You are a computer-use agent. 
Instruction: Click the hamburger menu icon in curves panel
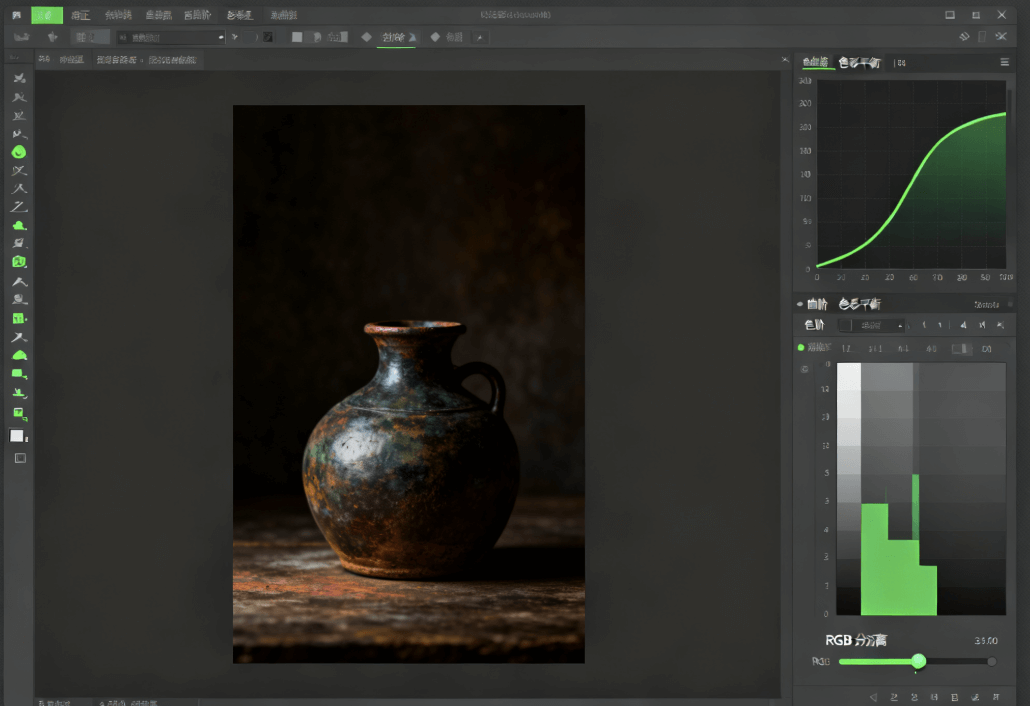(1005, 62)
